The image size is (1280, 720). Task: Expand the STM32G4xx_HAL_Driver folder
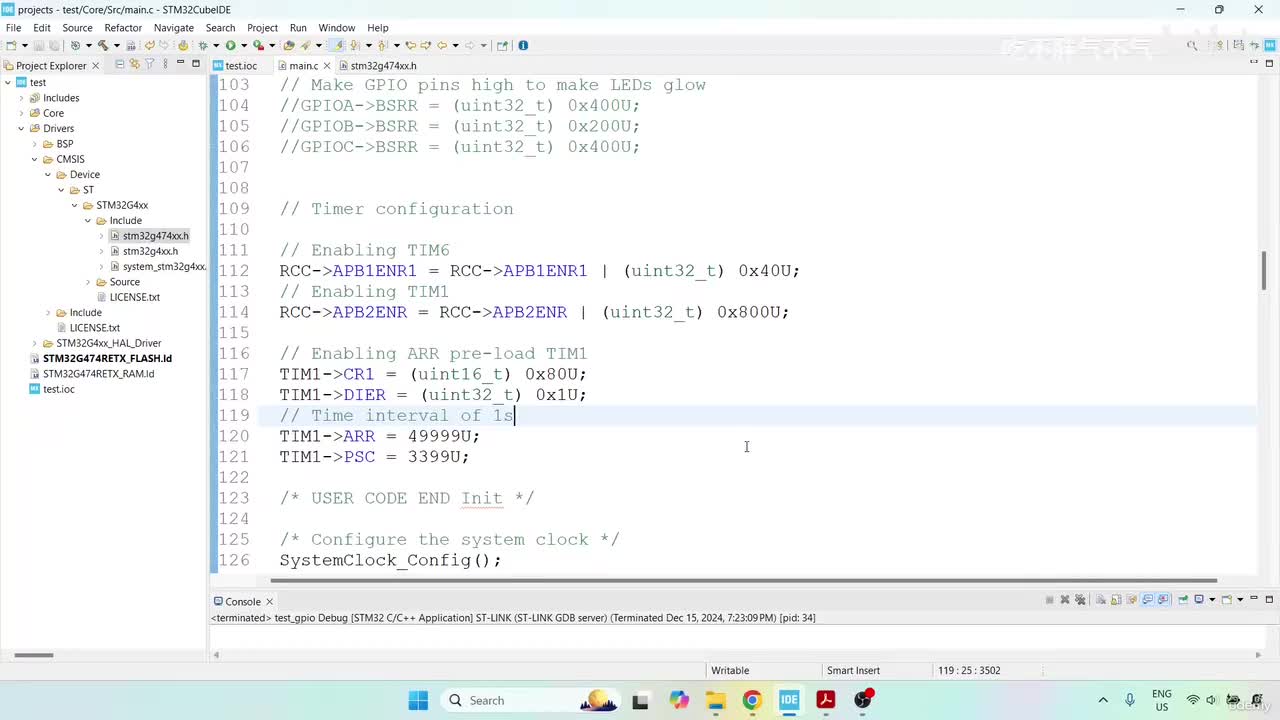(x=34, y=343)
